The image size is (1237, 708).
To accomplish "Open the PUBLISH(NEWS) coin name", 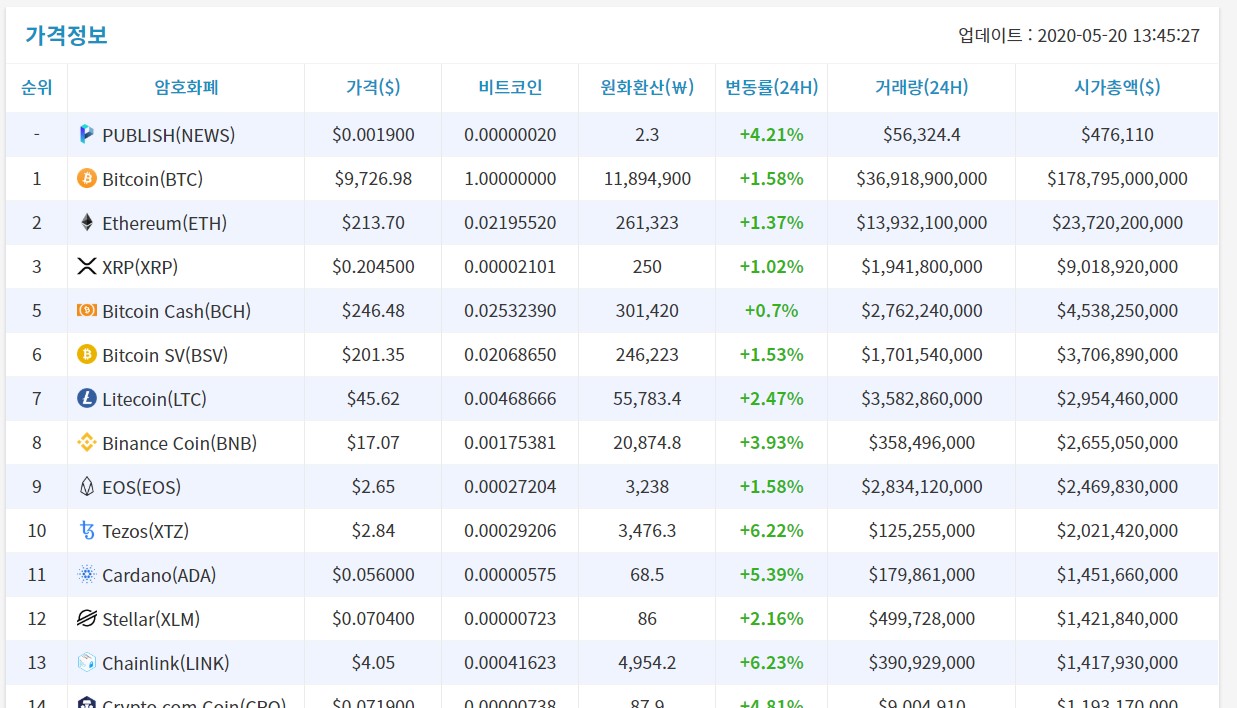I will [169, 135].
